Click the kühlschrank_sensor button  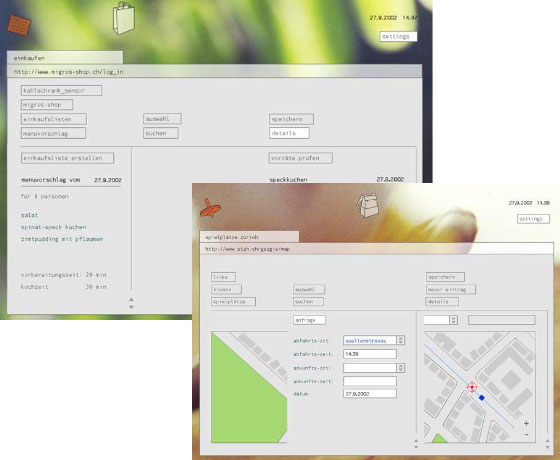pos(61,91)
